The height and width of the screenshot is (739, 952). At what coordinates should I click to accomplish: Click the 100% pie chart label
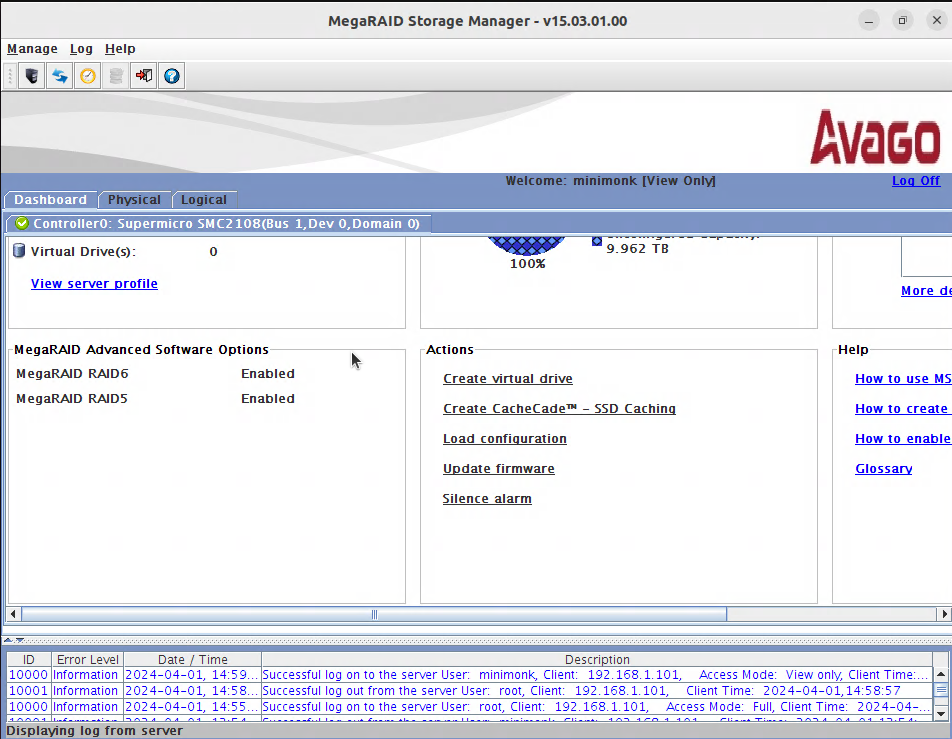[x=527, y=264]
